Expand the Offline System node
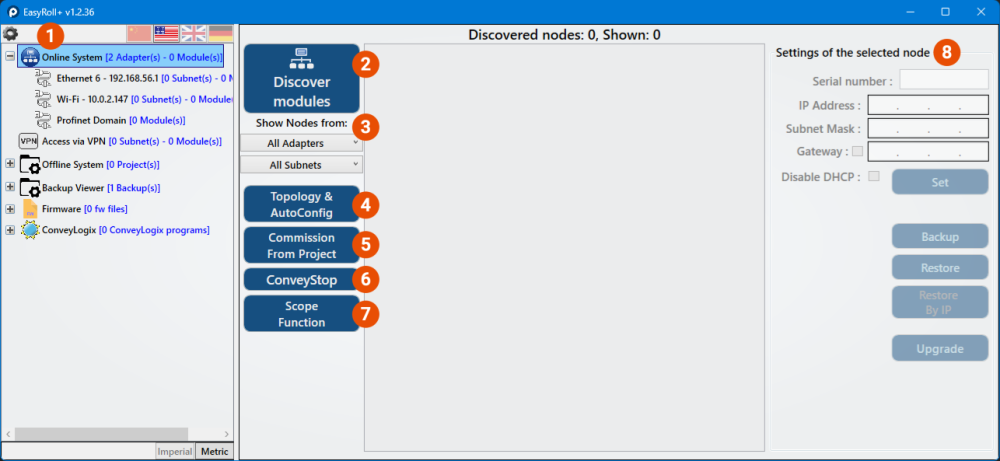 (10, 164)
